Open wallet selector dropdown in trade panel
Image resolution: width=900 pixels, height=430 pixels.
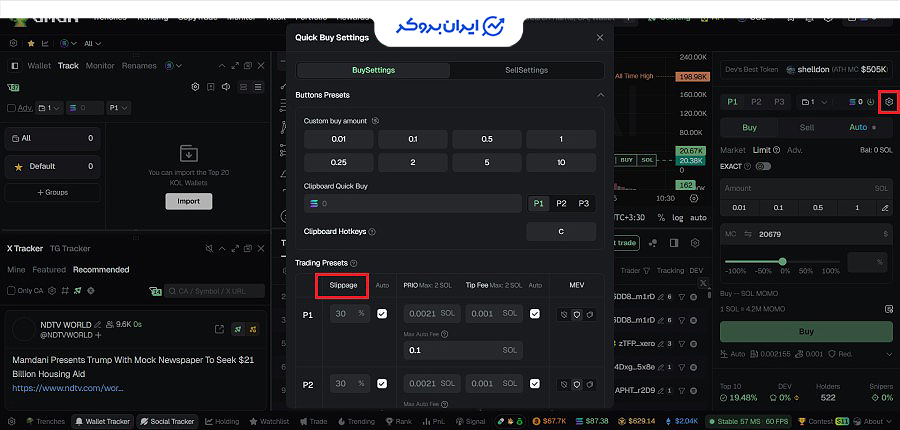point(814,102)
